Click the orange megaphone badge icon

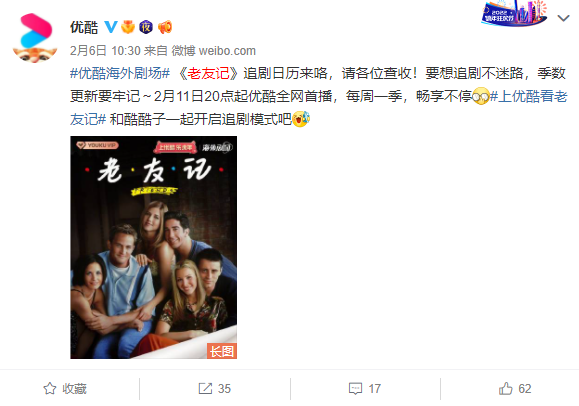click(x=165, y=27)
